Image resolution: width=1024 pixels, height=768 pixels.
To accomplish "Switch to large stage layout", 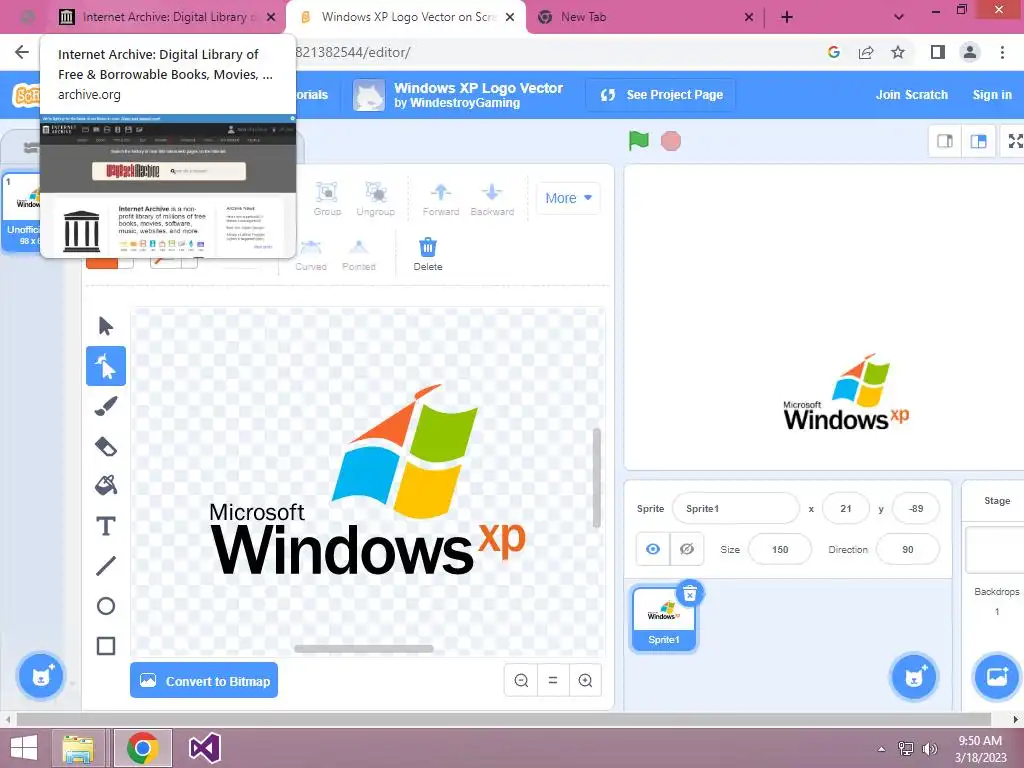I will (x=978, y=141).
